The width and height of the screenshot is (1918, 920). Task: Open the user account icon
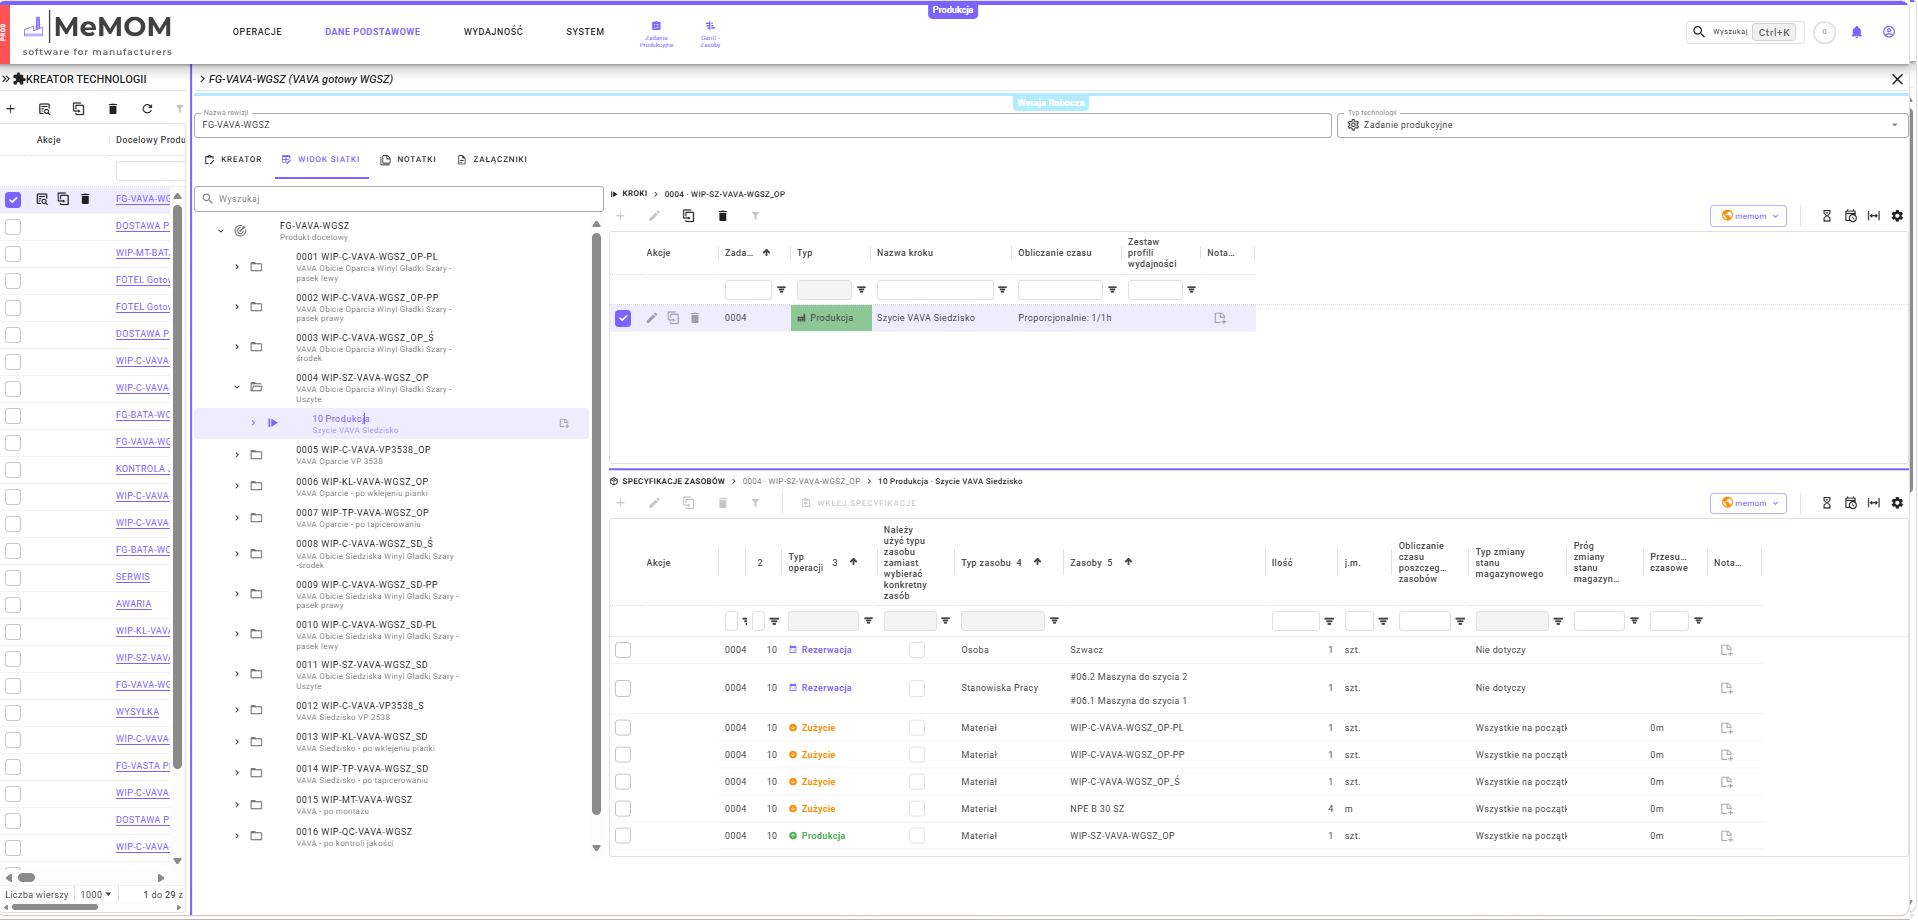pos(1888,32)
